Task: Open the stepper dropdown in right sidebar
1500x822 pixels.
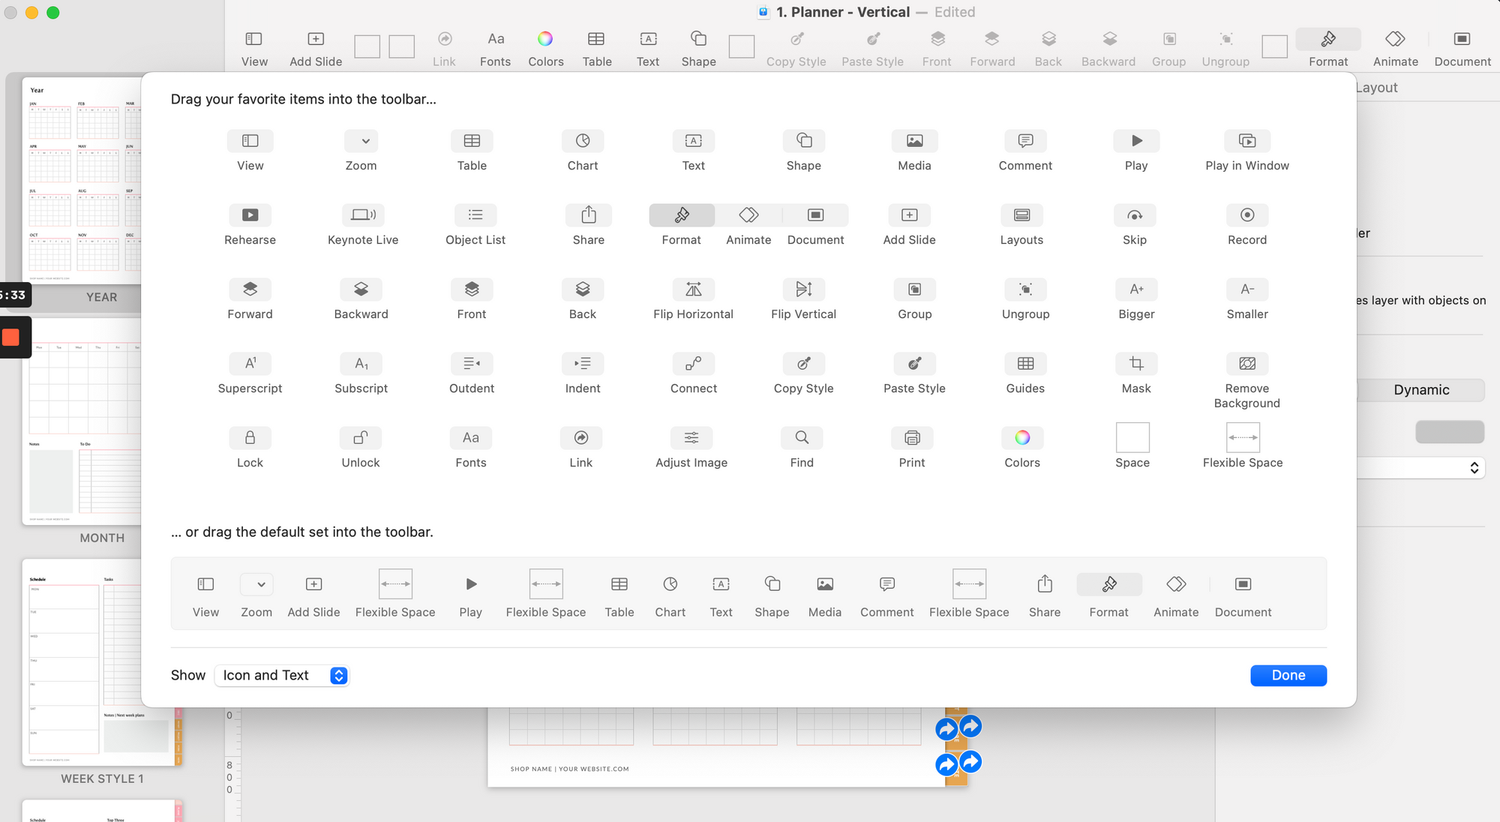Action: click(1474, 467)
